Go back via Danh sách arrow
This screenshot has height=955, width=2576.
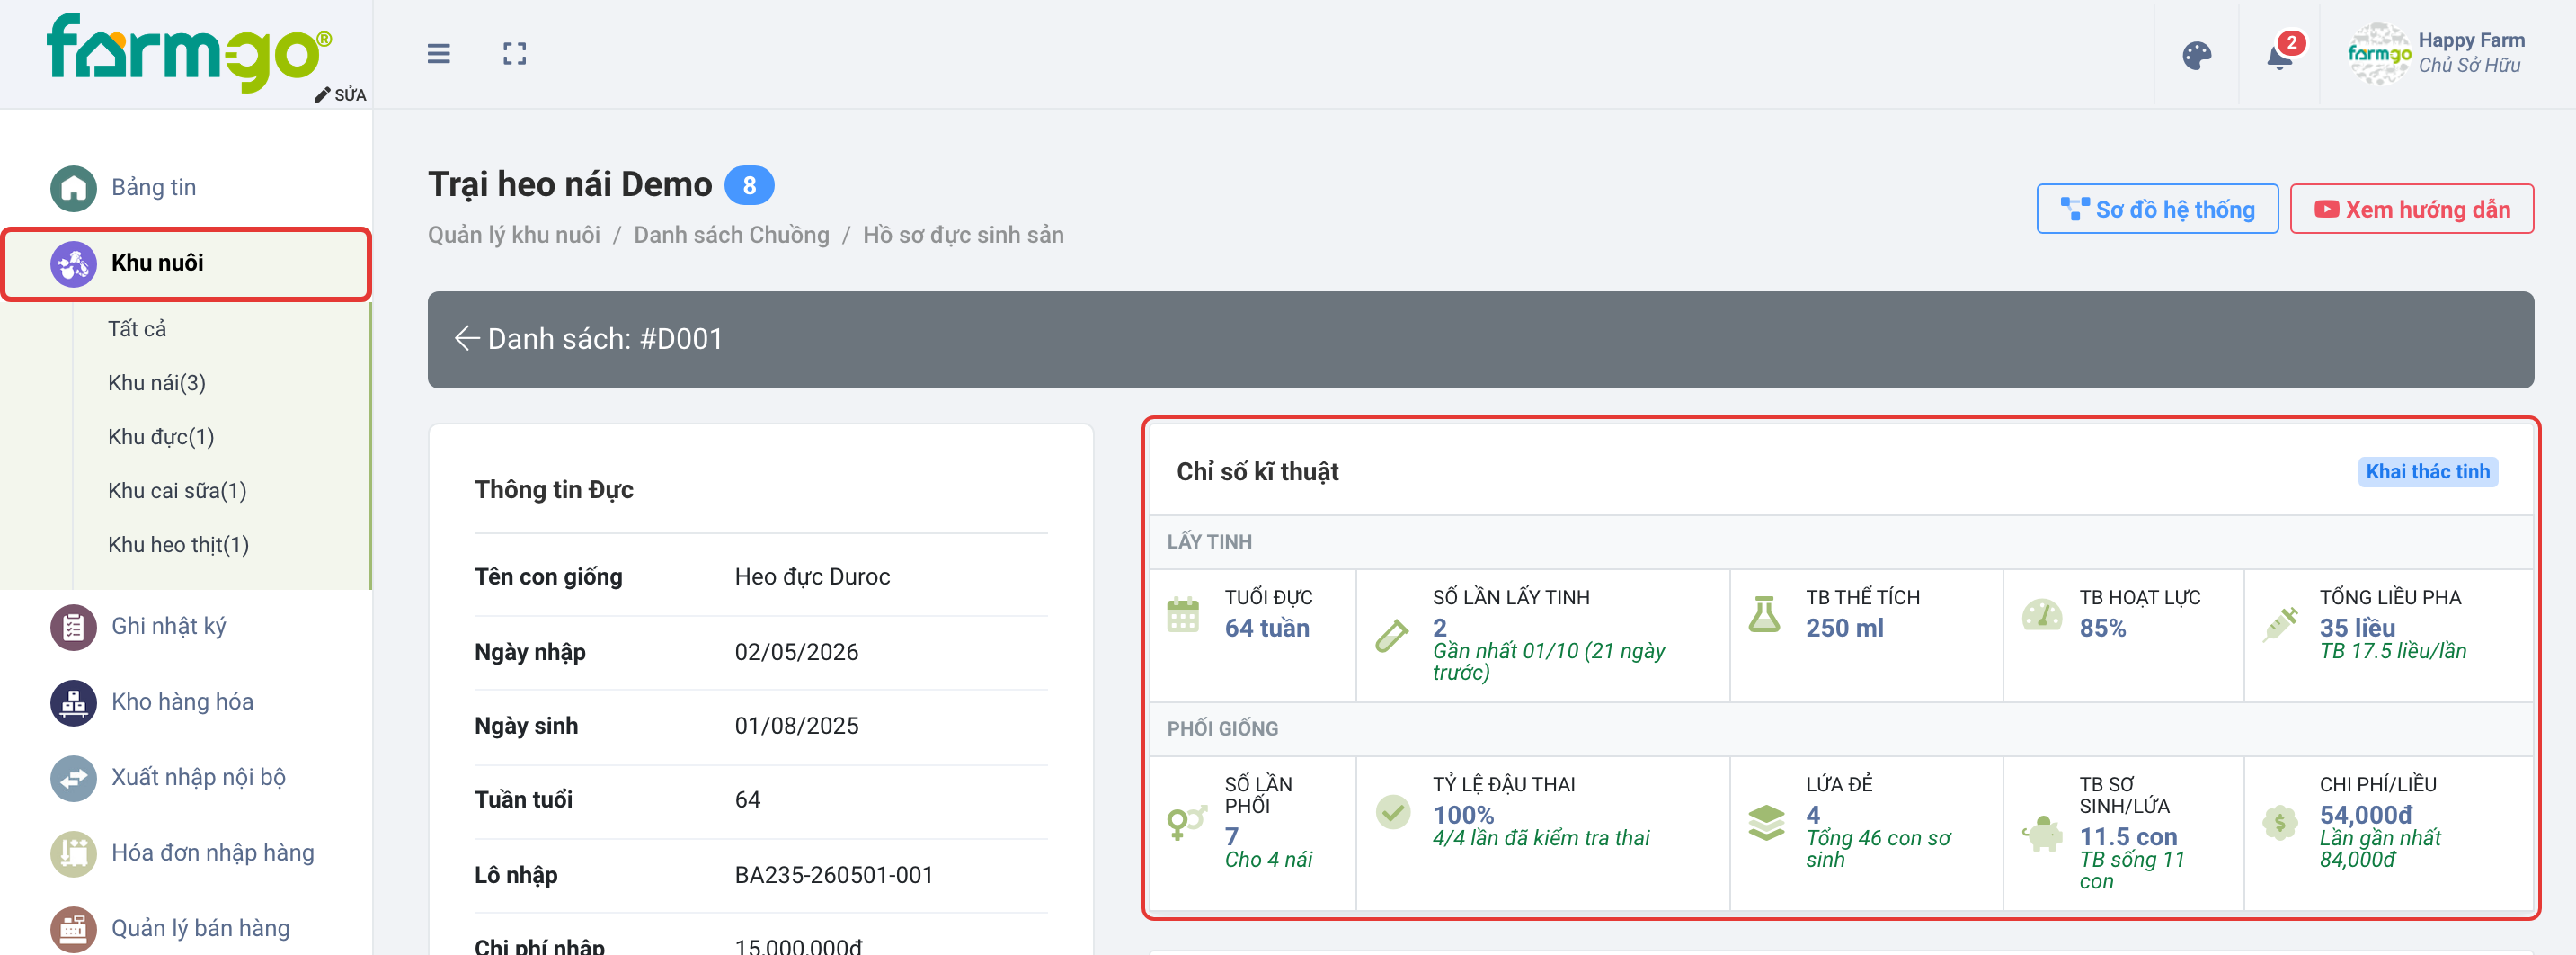(x=466, y=339)
